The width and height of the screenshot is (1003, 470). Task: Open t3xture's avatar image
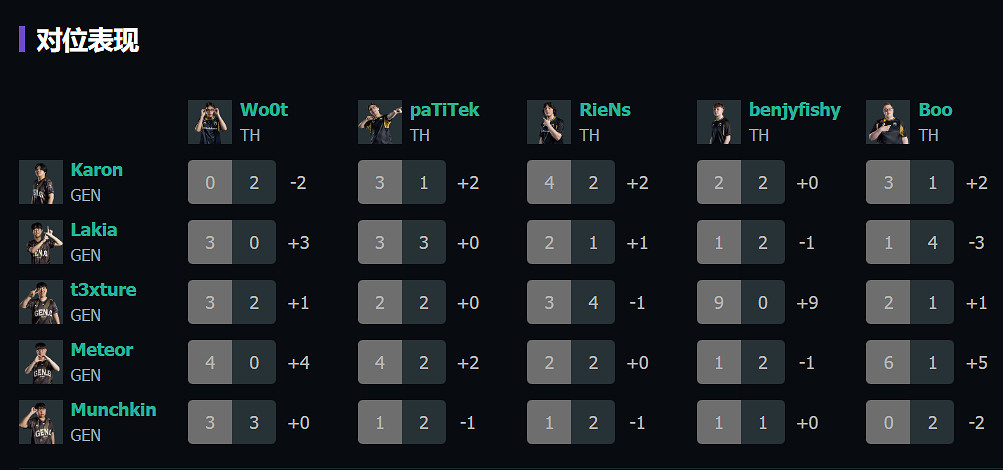coord(41,302)
